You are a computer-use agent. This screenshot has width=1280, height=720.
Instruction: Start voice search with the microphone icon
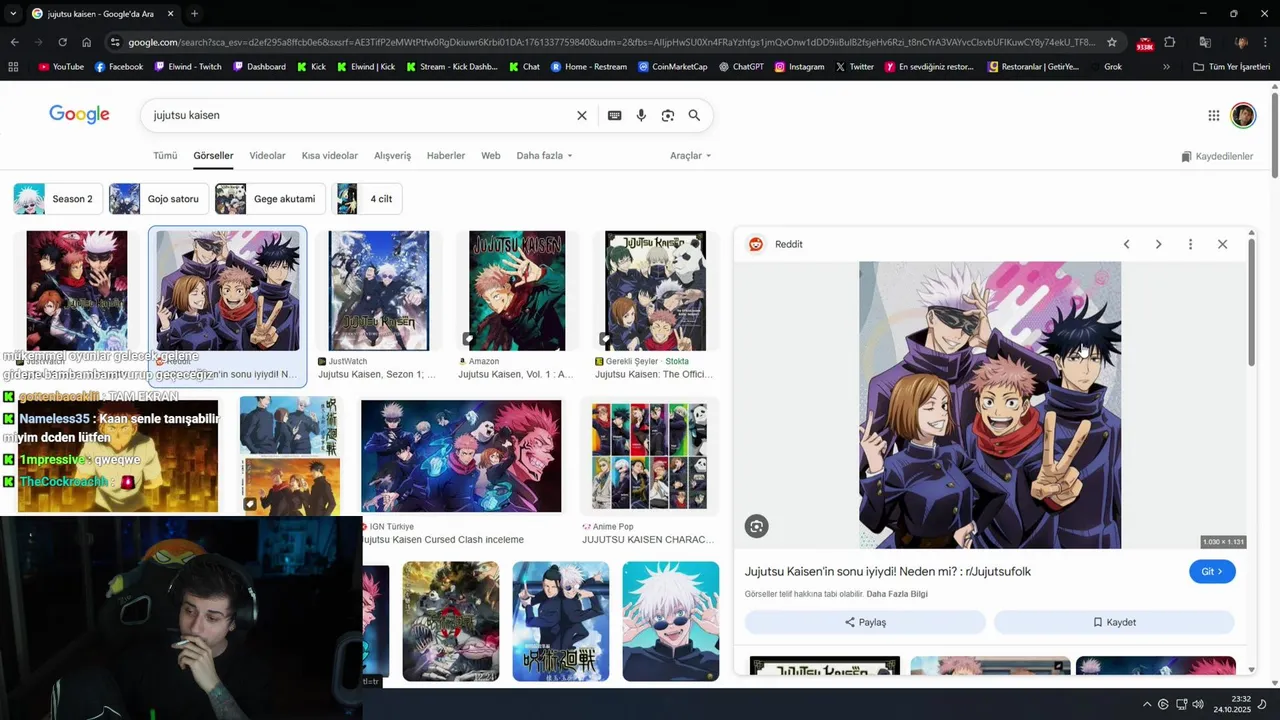(x=641, y=116)
